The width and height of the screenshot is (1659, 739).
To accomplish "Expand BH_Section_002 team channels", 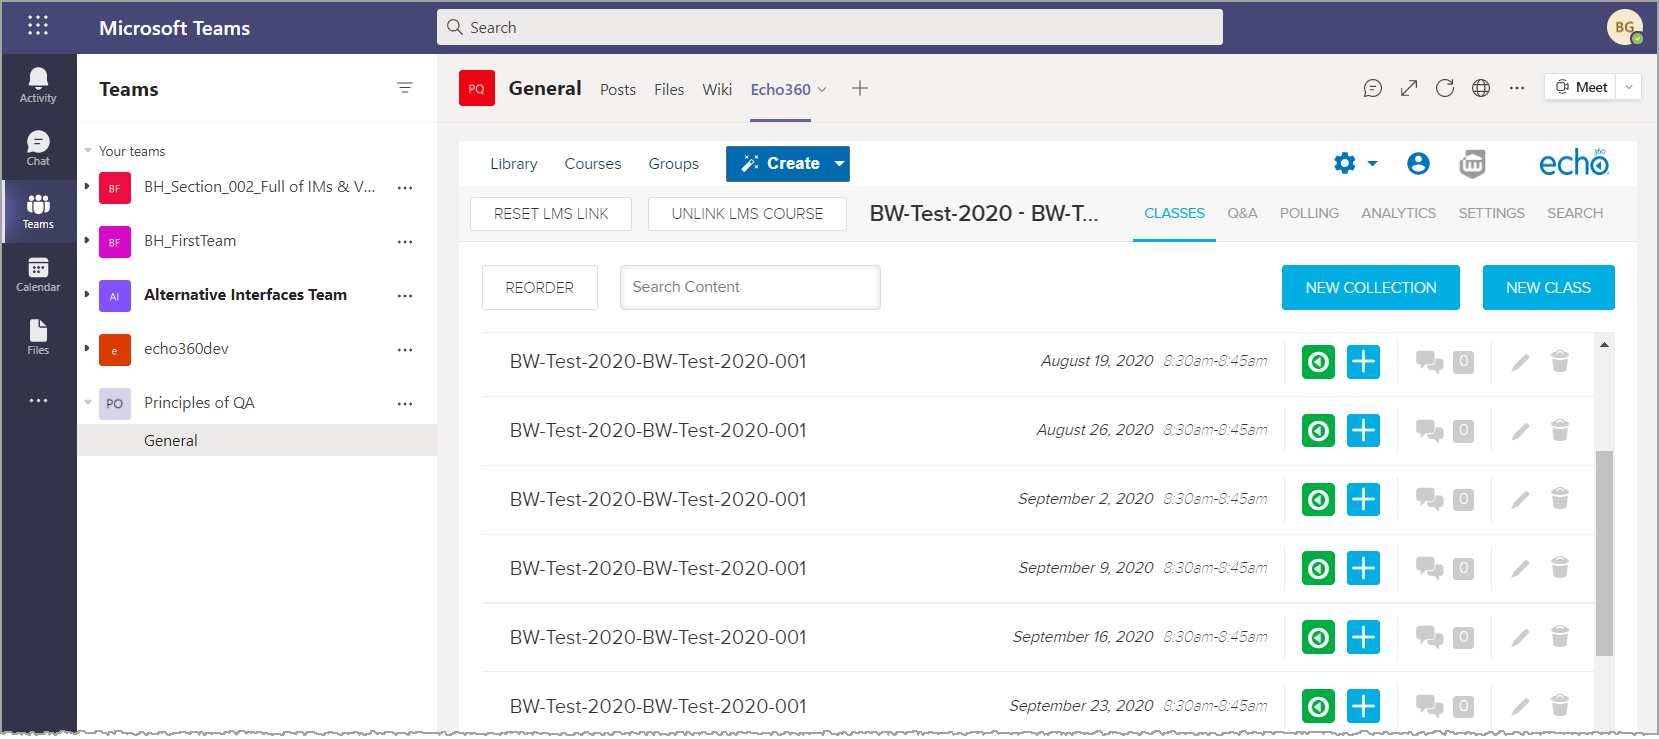I will [x=87, y=186].
